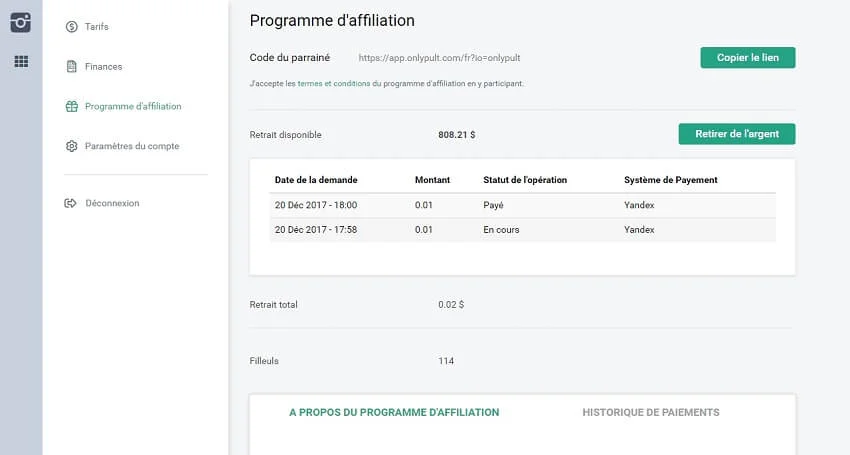Click the account settings gear icon

pos(71,146)
